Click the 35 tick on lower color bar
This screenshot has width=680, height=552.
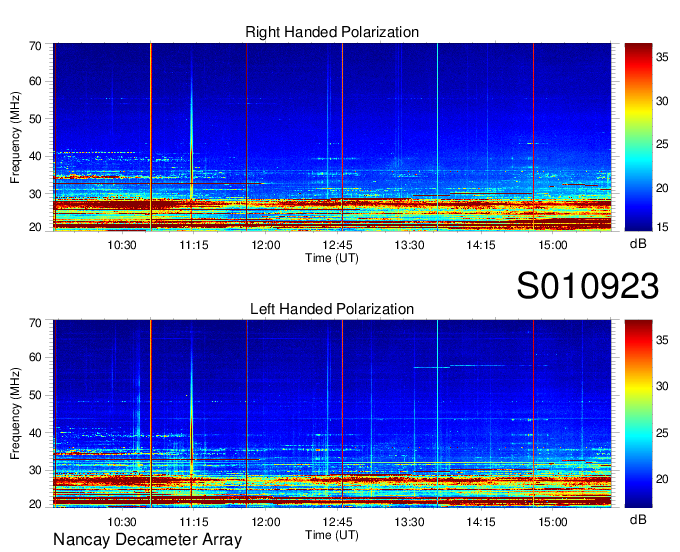pos(662,340)
